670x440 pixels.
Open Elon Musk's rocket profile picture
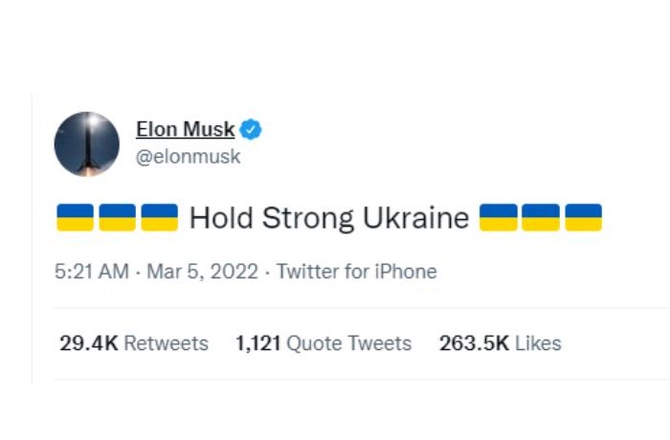87,144
